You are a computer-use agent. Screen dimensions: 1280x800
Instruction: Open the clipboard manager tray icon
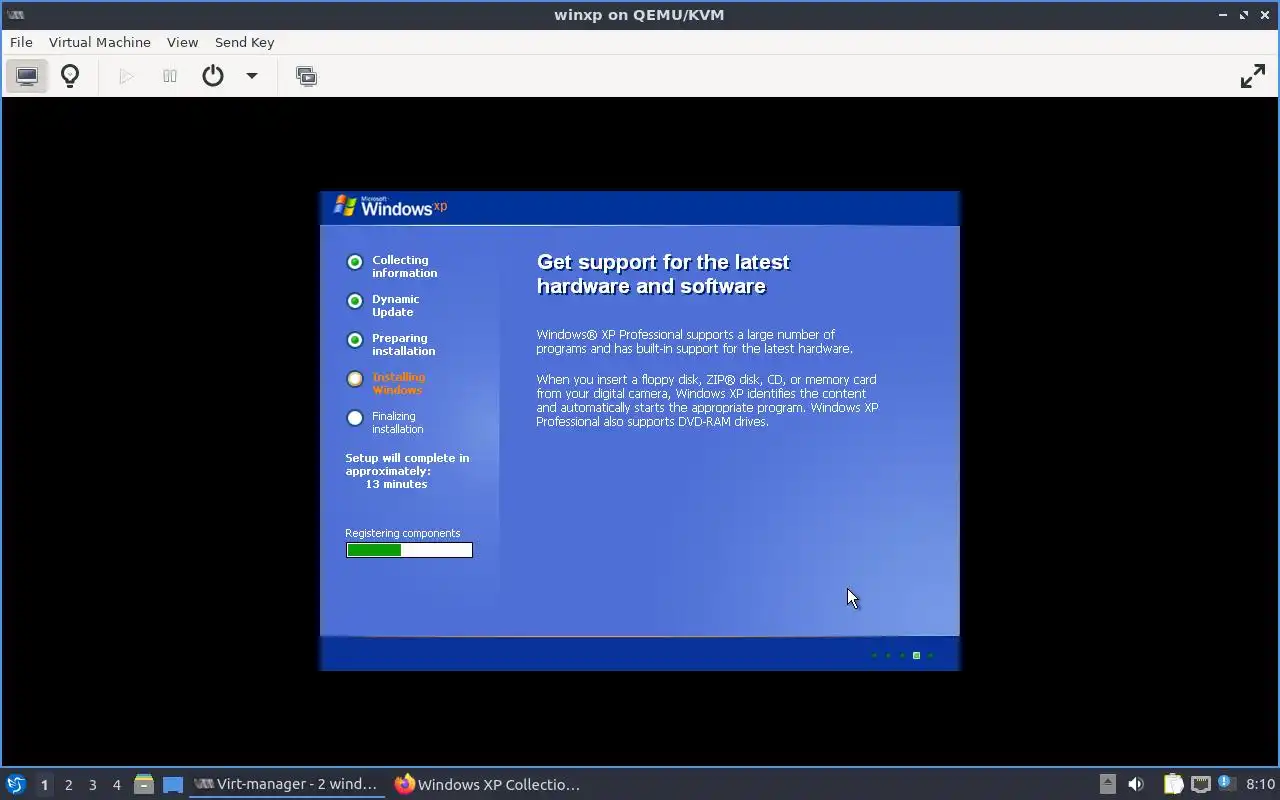[x=1173, y=784]
